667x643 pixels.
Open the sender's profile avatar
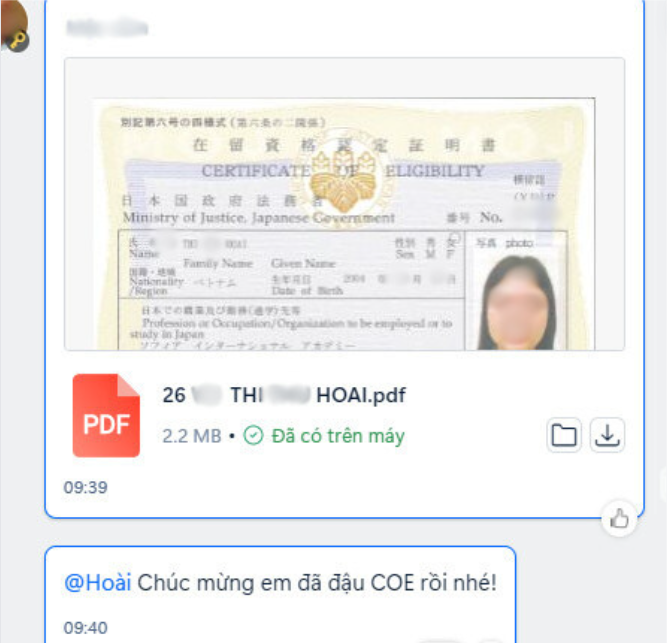tap(12, 23)
